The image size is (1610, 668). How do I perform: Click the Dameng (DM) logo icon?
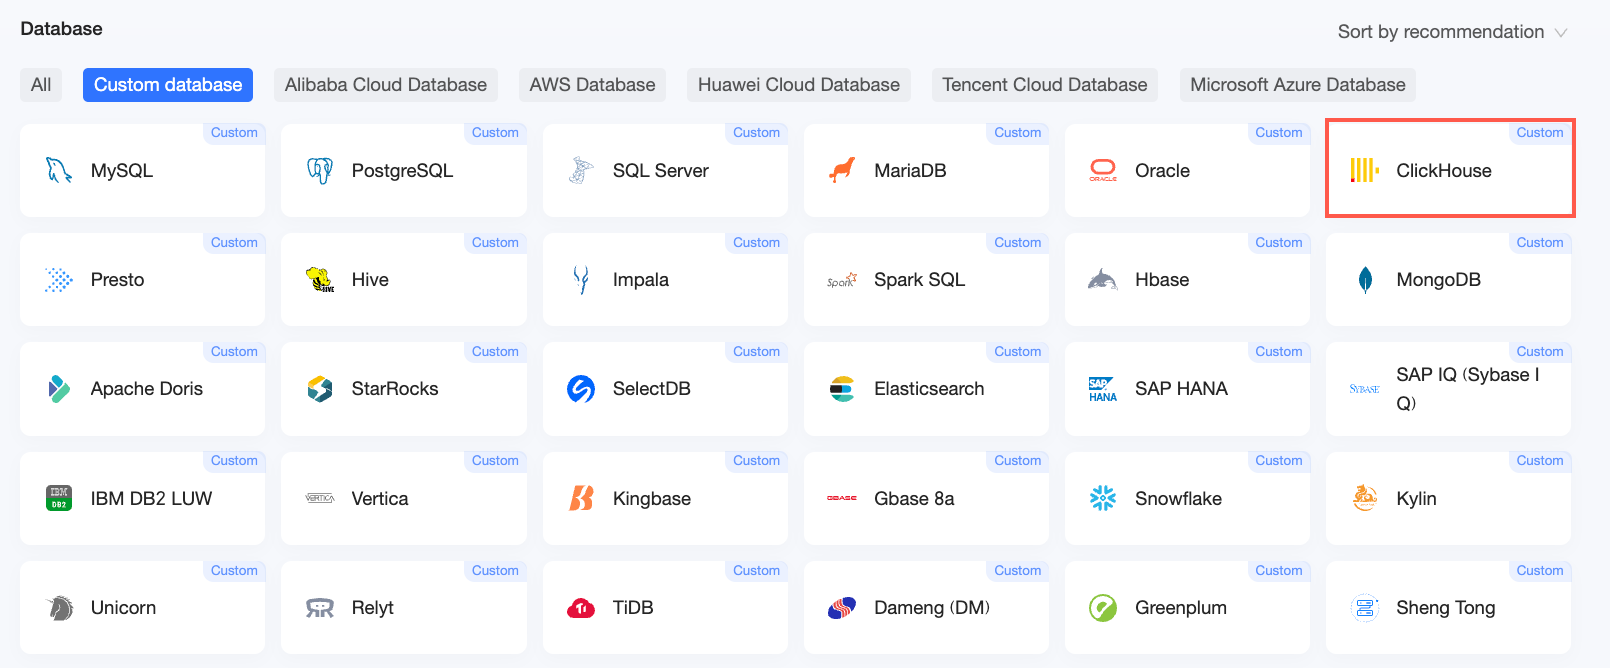[842, 608]
